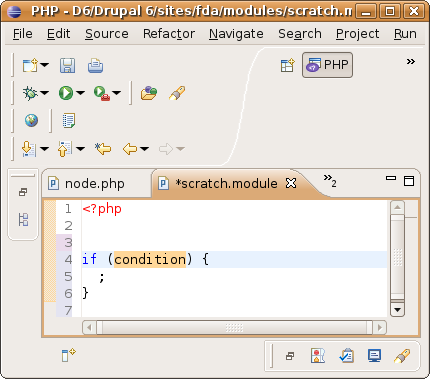Click the horizontal scrollbar thumb
Image resolution: width=430 pixels, height=379 pixels.
[234, 327]
